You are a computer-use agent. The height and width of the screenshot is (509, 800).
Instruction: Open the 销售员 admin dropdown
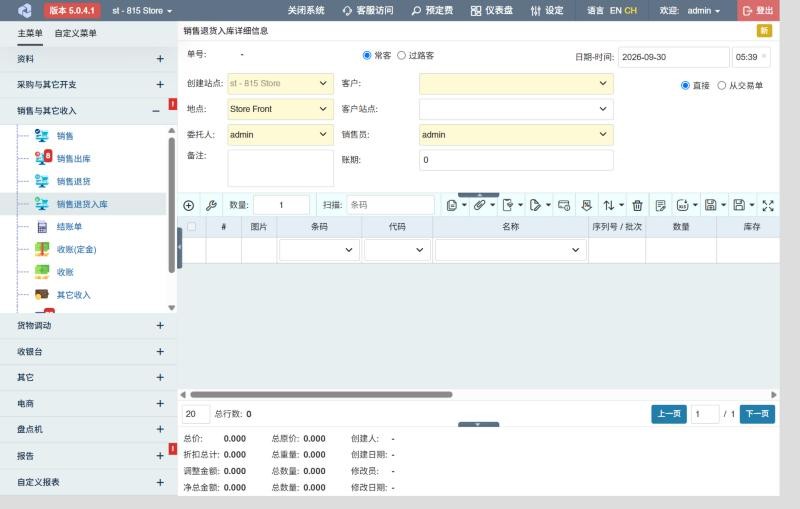(516, 135)
